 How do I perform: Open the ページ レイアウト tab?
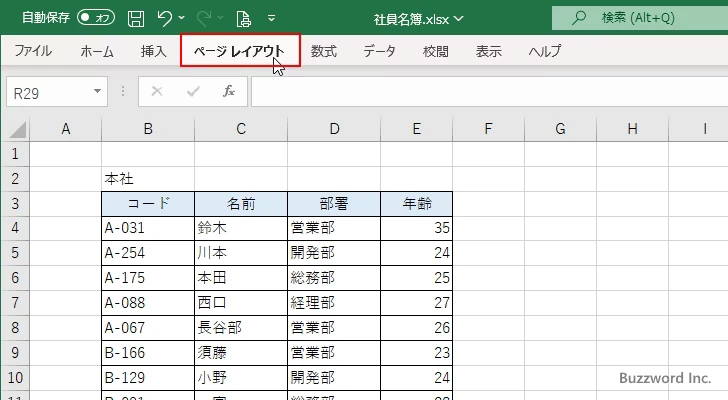(240, 51)
